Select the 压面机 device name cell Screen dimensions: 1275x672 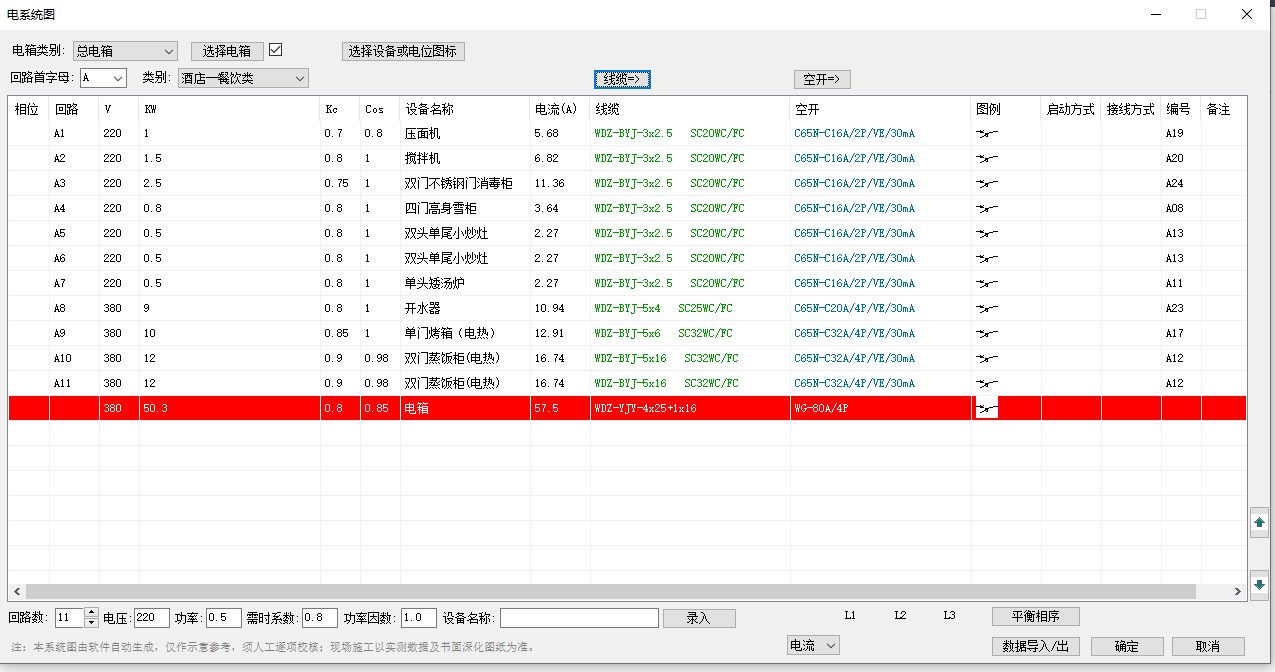(465, 133)
